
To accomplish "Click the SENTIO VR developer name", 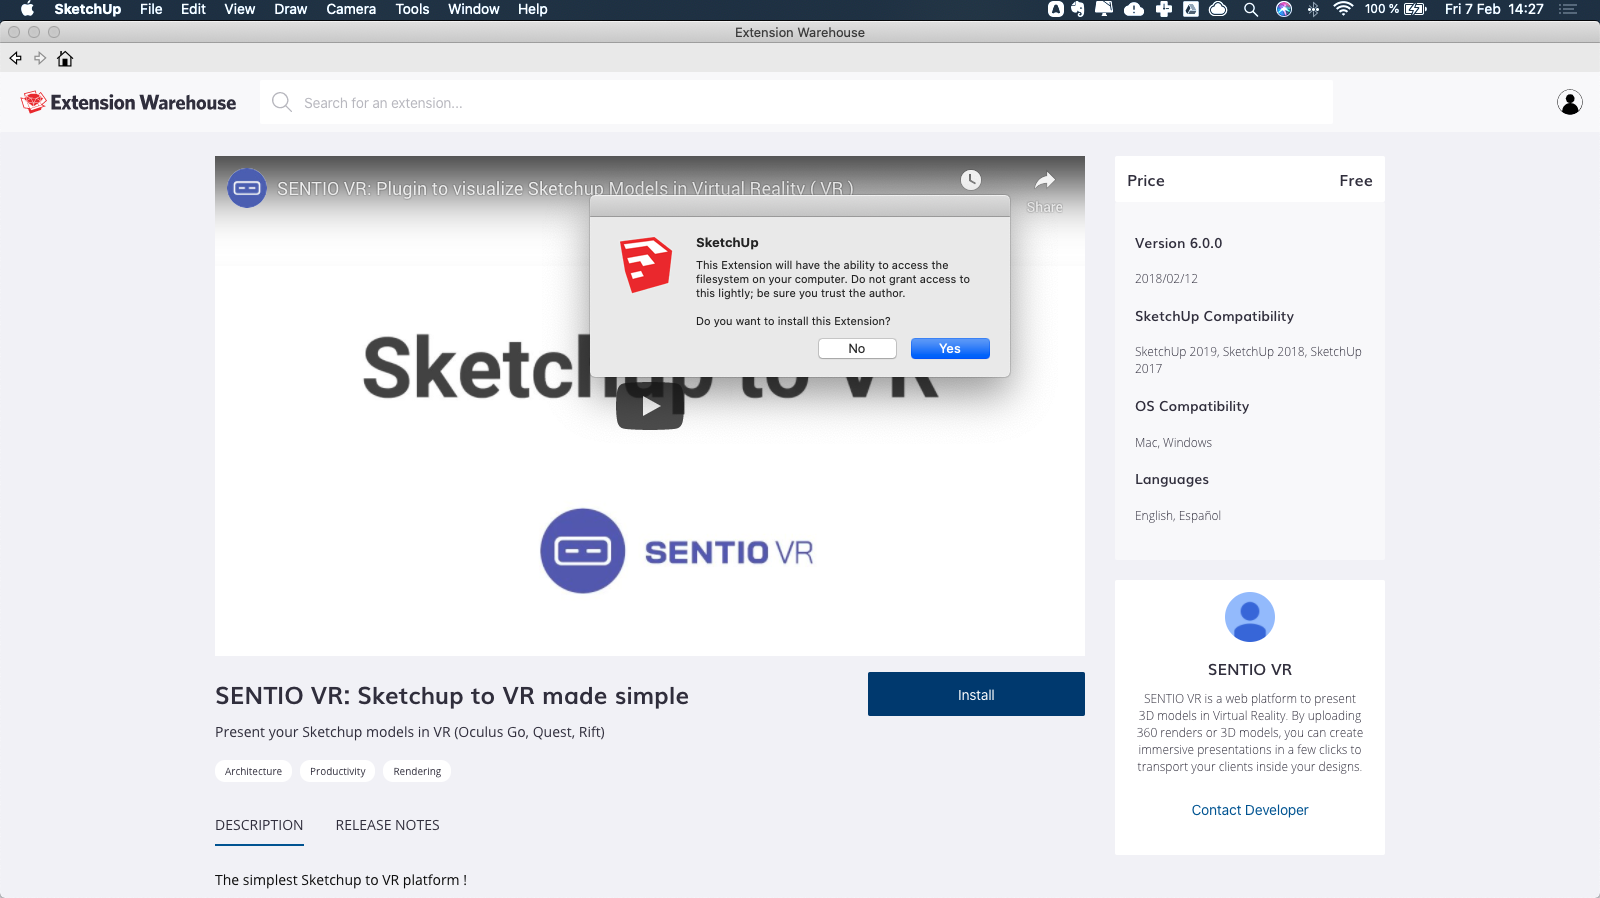I will click(x=1250, y=670).
